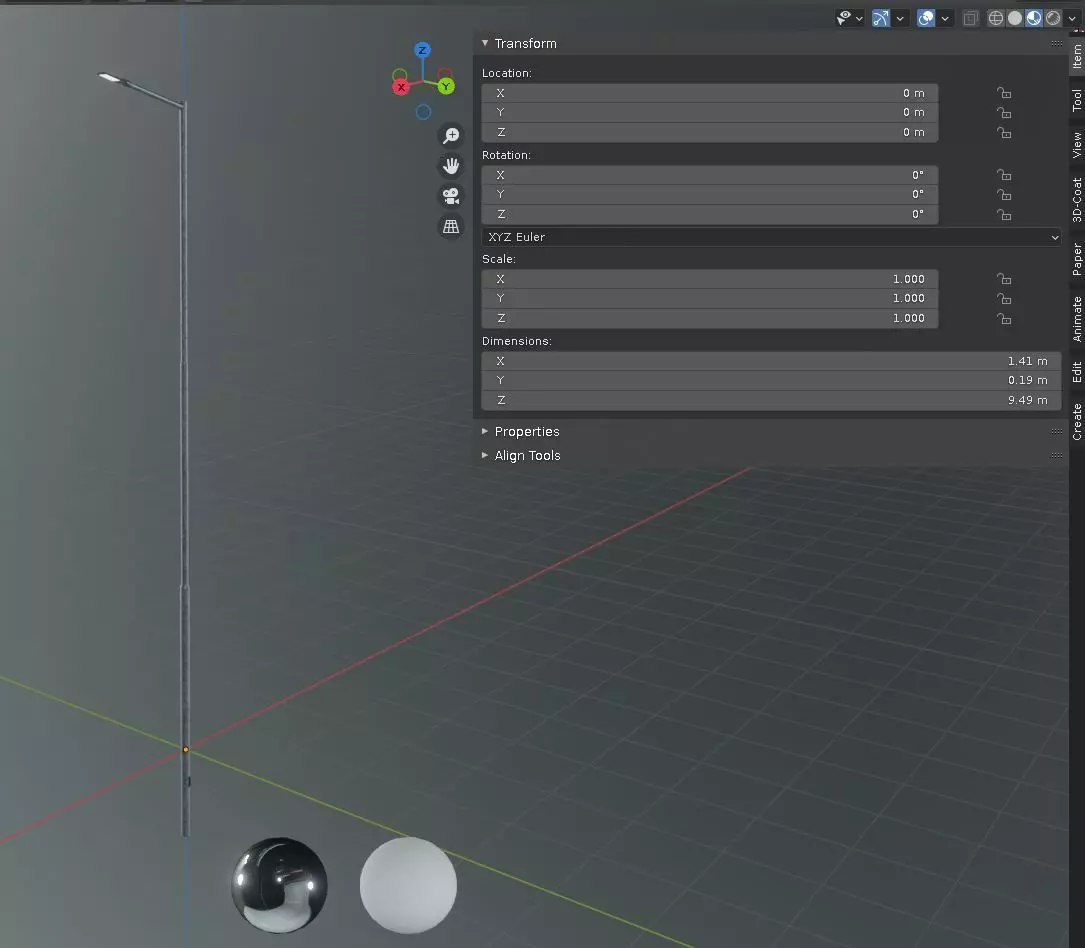1085x948 pixels.
Task: Switch to the Create sidebar tab
Action: (x=1077, y=421)
